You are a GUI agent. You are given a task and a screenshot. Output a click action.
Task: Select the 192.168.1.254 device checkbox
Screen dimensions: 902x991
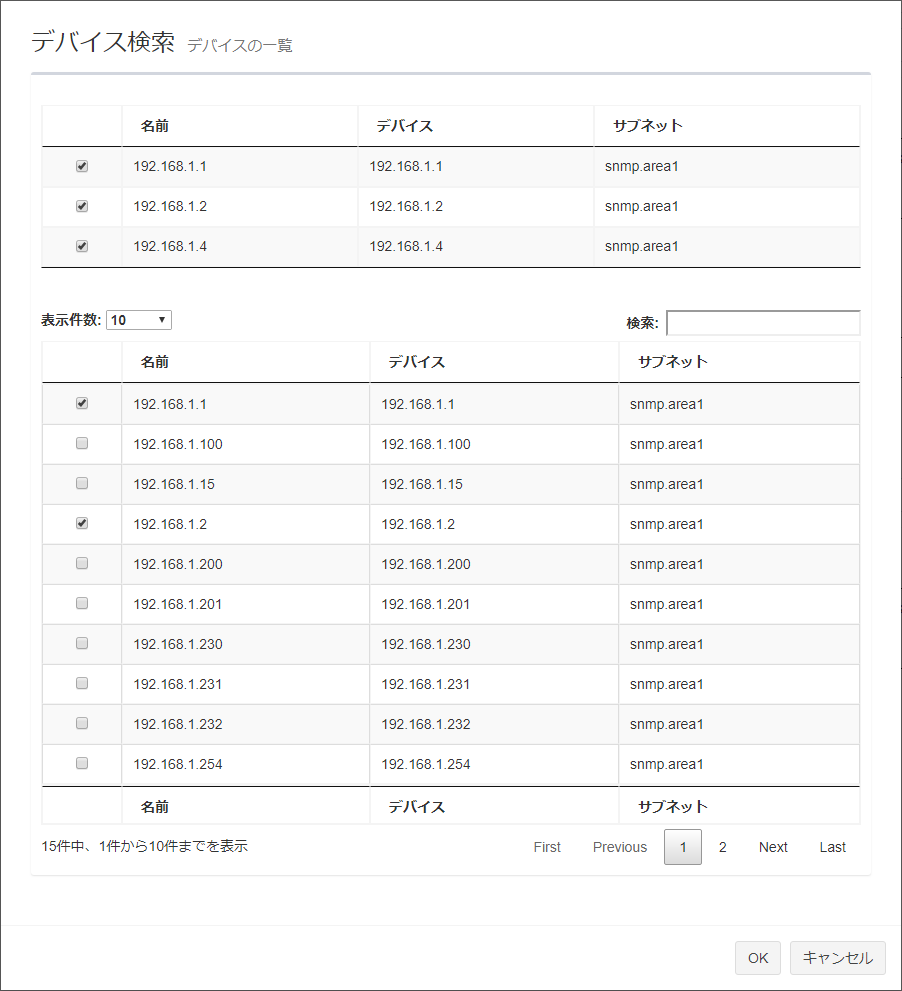[x=82, y=763]
